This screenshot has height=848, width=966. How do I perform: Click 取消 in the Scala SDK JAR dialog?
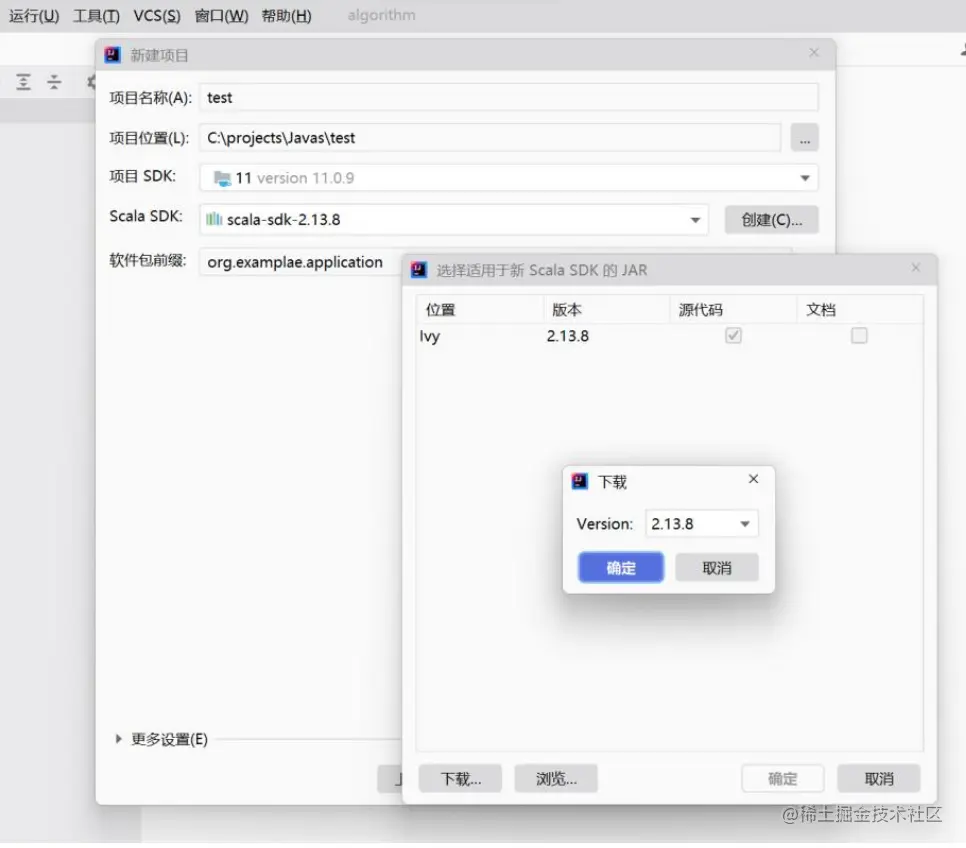[x=879, y=778]
